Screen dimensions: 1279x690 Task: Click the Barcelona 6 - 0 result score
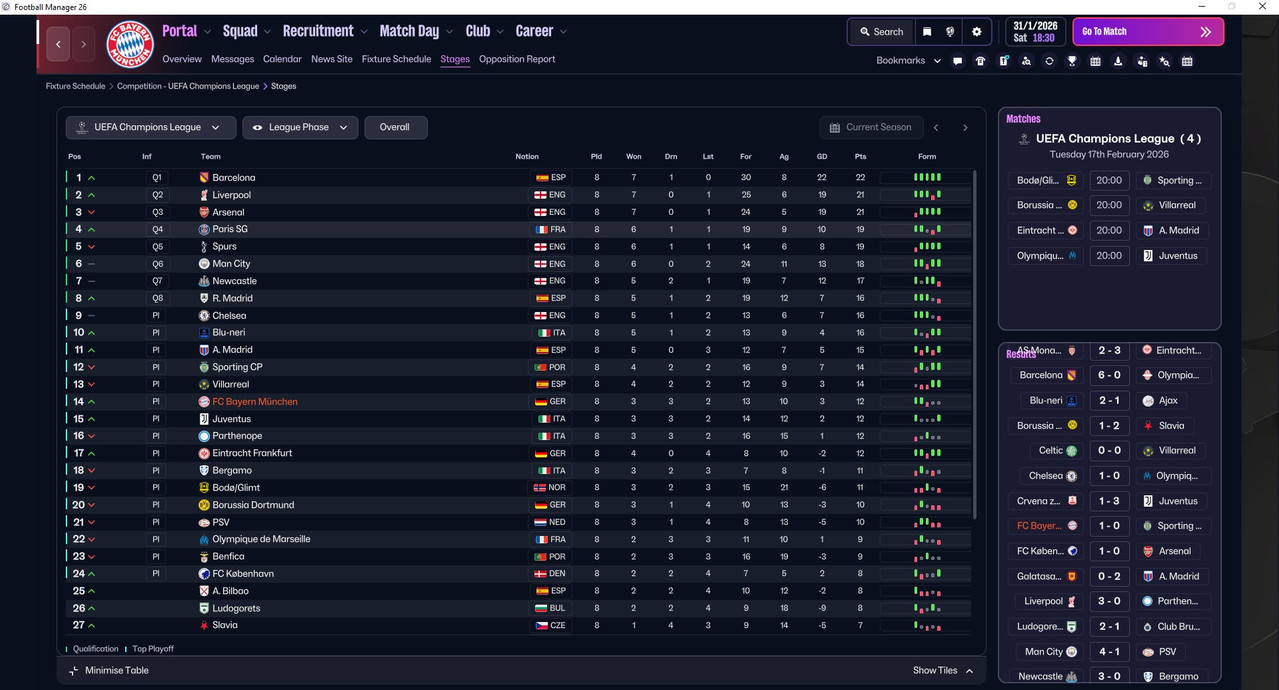pyautogui.click(x=1109, y=376)
